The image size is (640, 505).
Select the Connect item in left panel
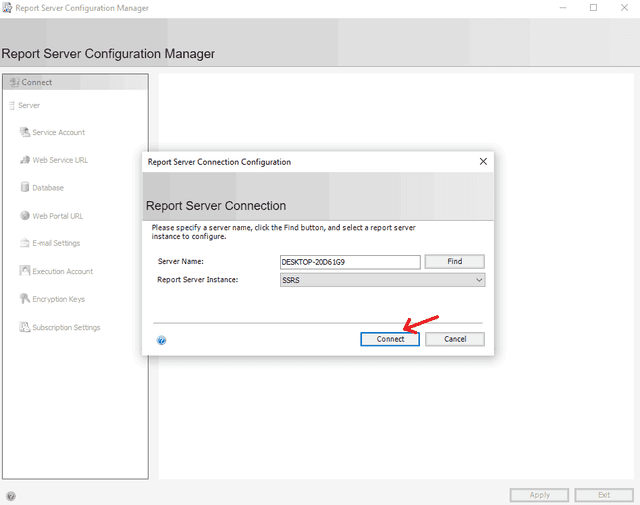(x=36, y=82)
